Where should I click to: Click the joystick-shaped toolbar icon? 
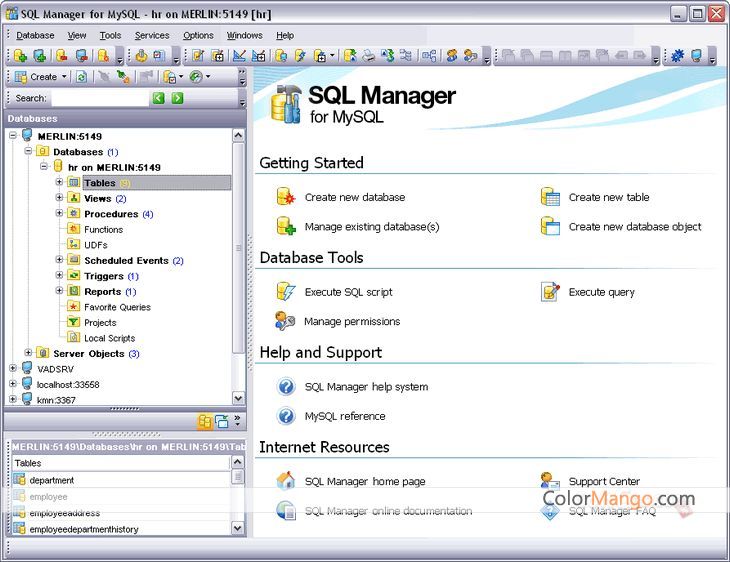[x=141, y=56]
